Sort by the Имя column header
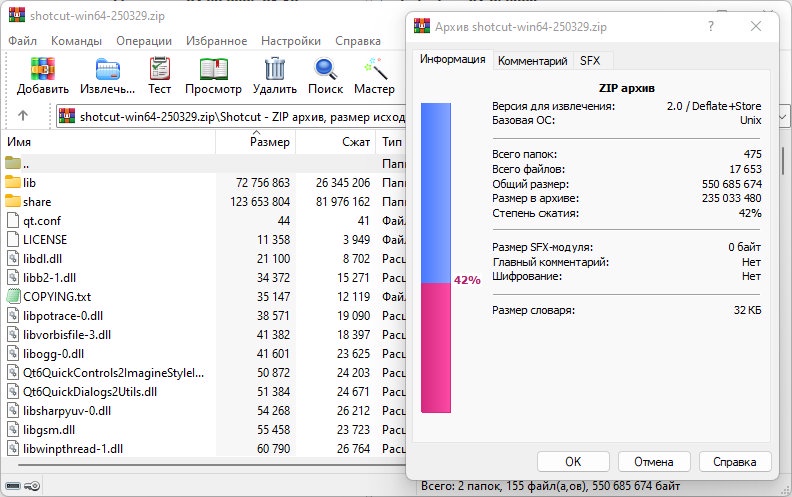Screen dimensions: 792x497 [x=109, y=142]
